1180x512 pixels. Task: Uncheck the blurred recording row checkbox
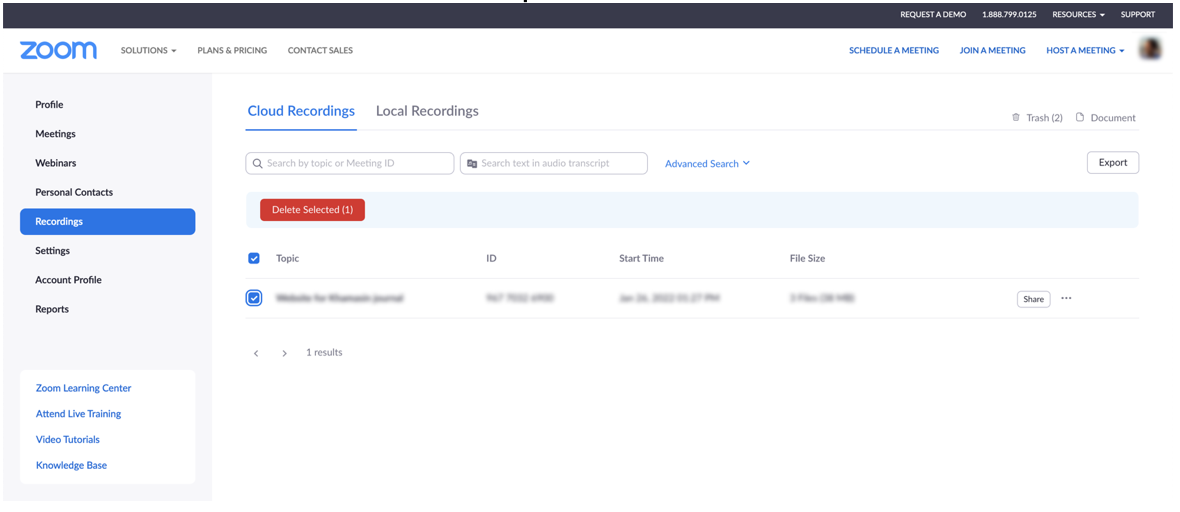(x=254, y=298)
